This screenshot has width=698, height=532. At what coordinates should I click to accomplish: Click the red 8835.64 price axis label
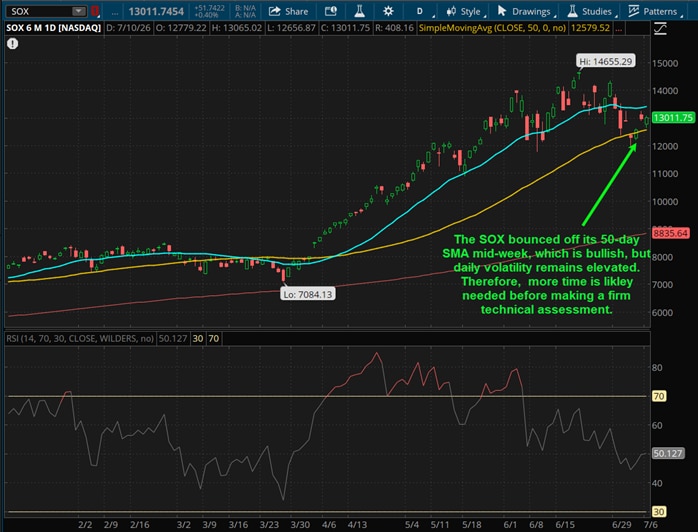(x=670, y=233)
